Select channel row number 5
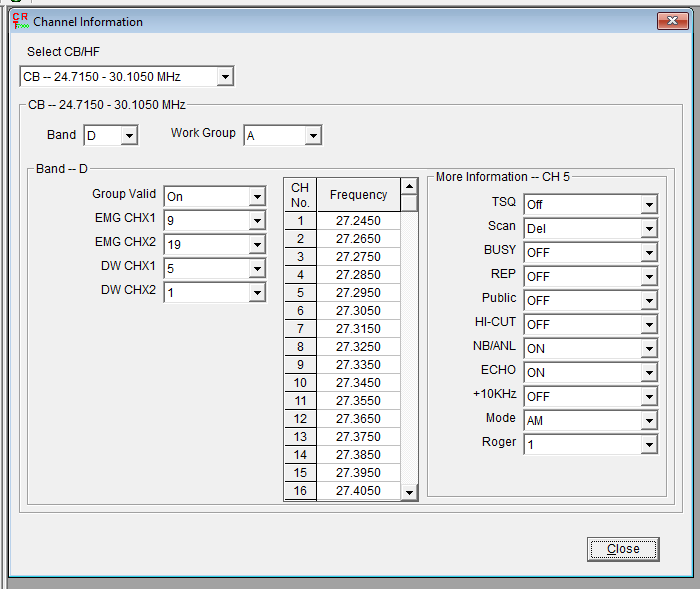Screen dimensions: 700x589 click(300, 293)
